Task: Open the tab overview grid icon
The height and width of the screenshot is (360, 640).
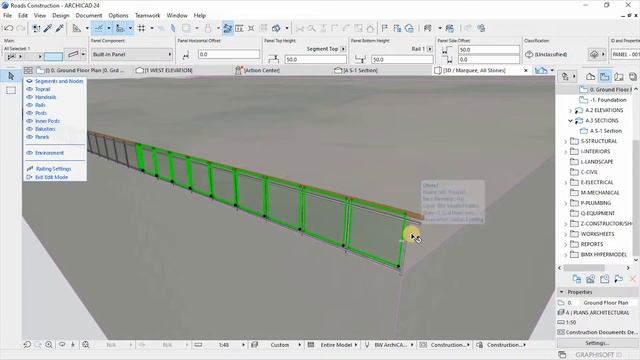Action: [28, 71]
